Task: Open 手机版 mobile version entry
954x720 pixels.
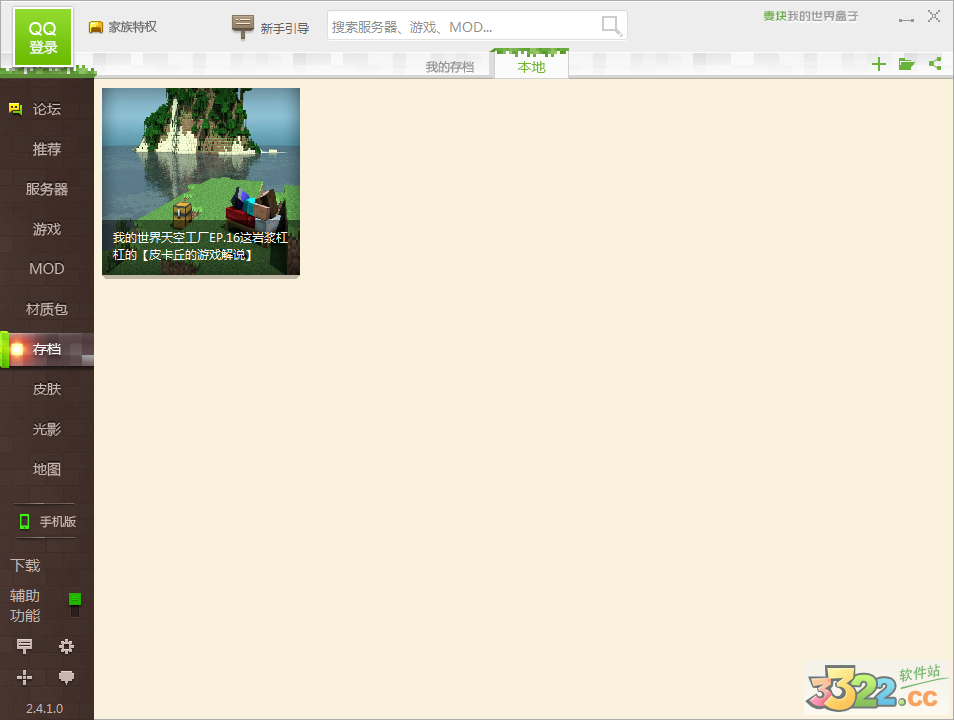Action: (47, 522)
